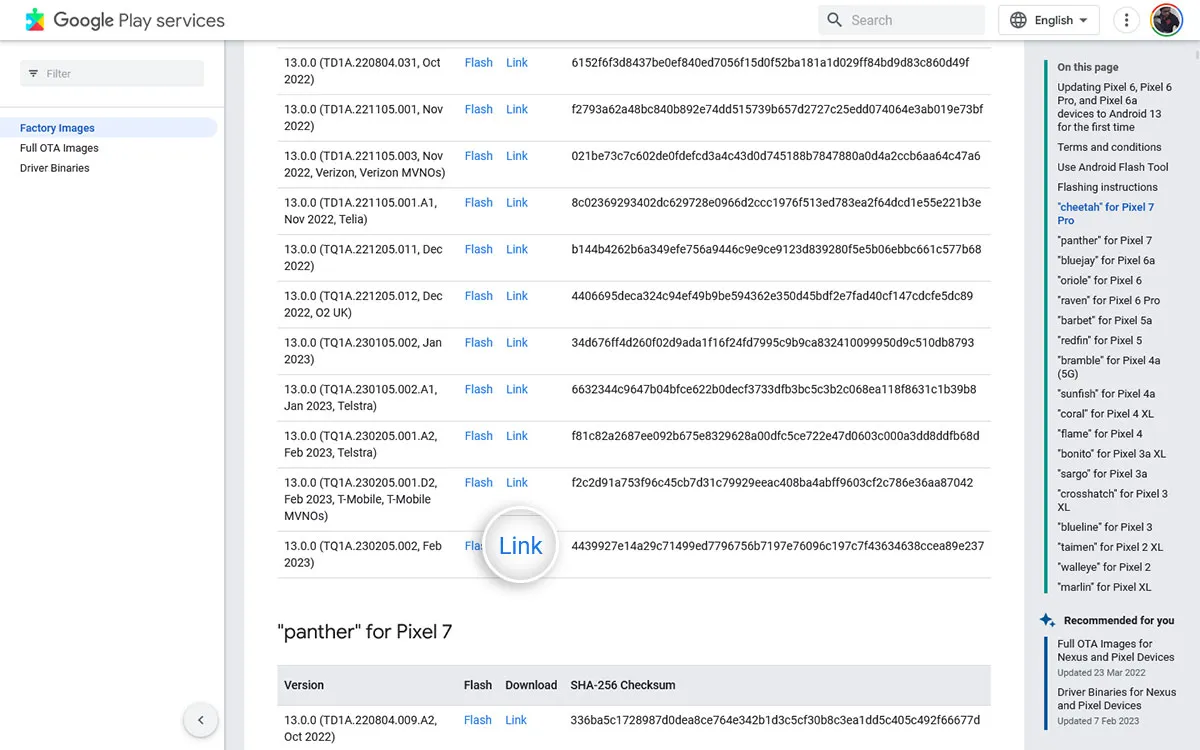1200x750 pixels.
Task: Open Full OTA Images sidebar item
Action: (59, 148)
